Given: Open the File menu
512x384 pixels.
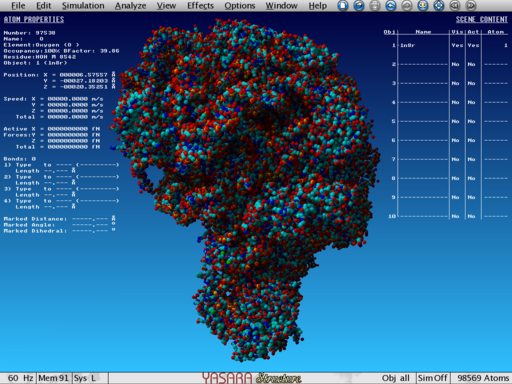Looking at the screenshot, I should (18, 6).
